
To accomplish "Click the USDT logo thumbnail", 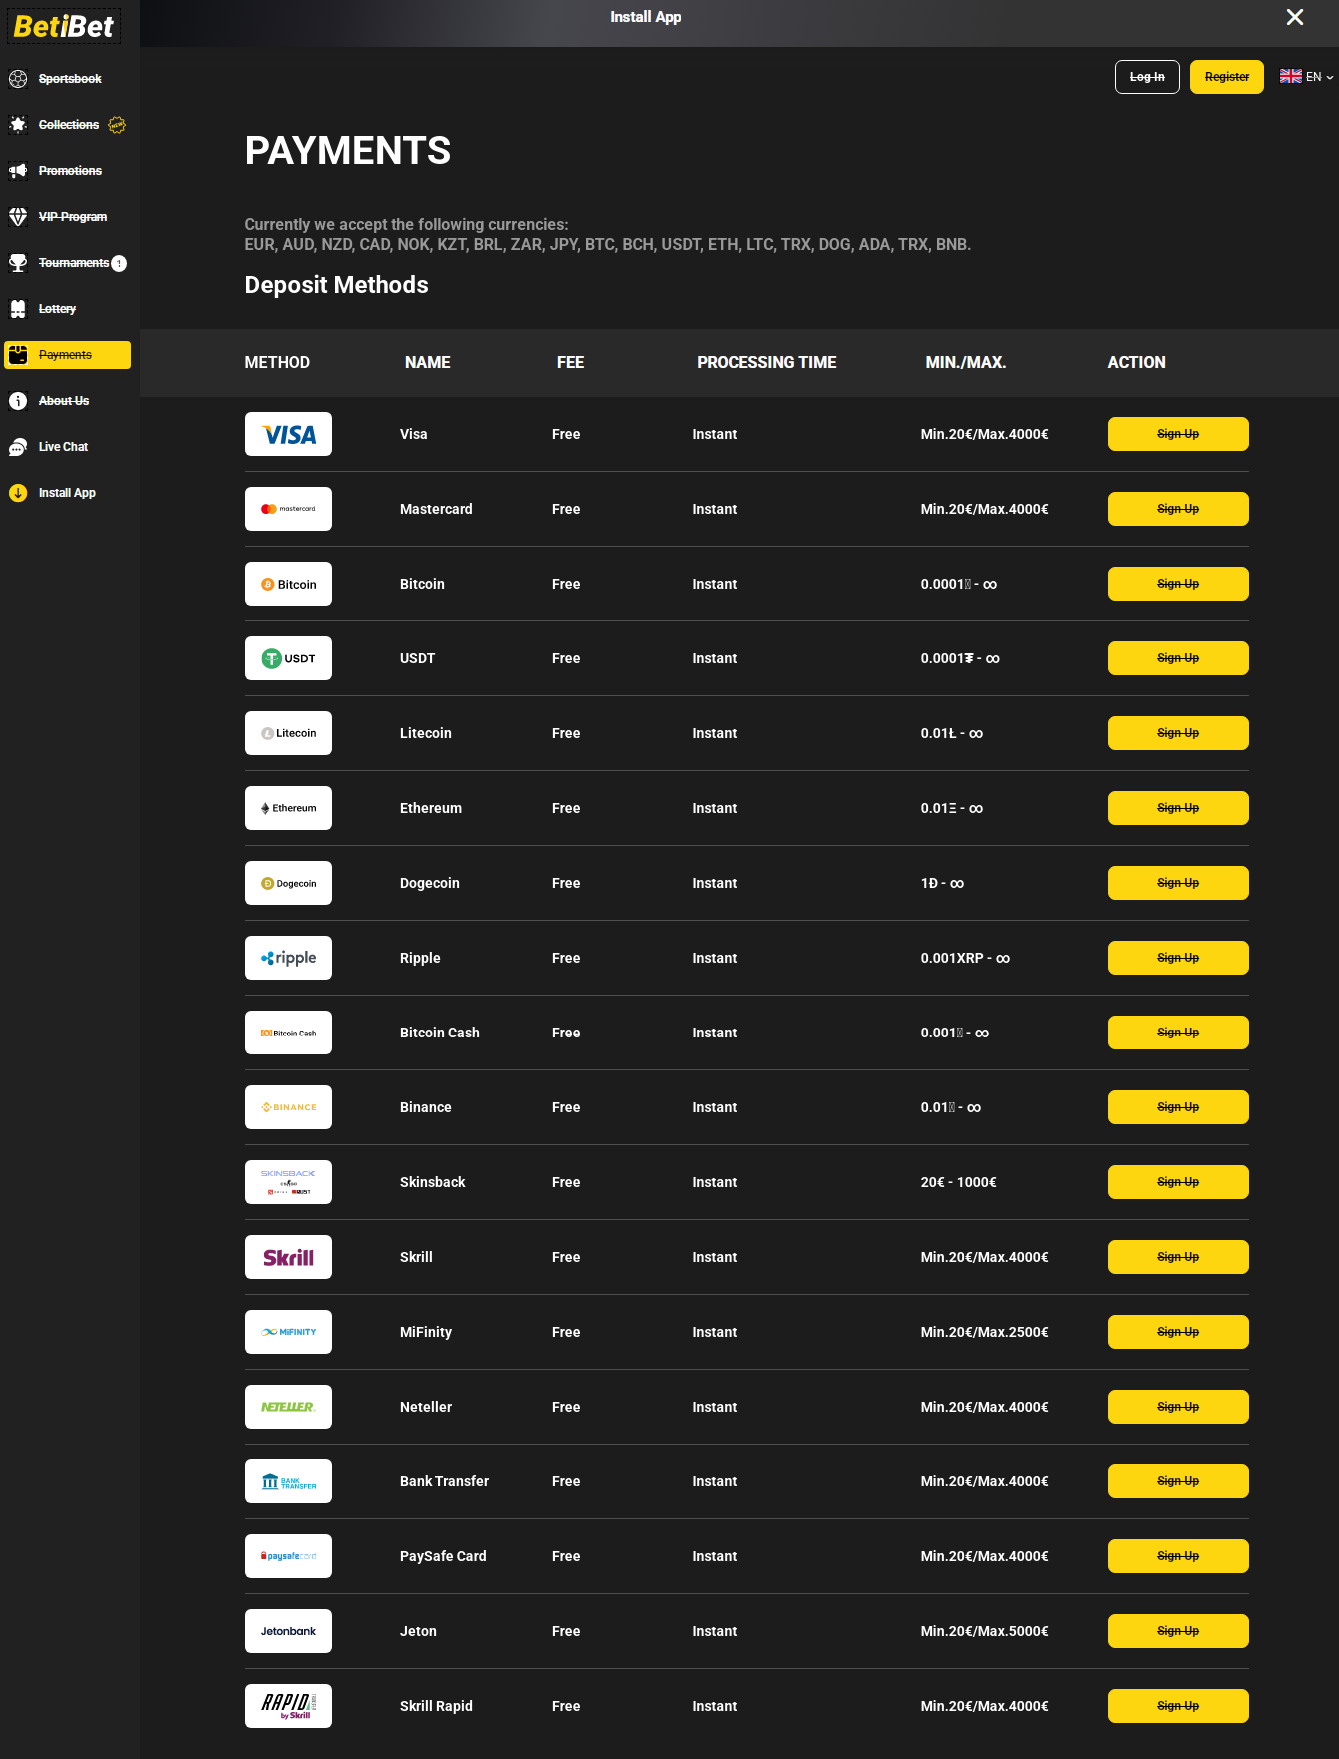I will coord(288,658).
